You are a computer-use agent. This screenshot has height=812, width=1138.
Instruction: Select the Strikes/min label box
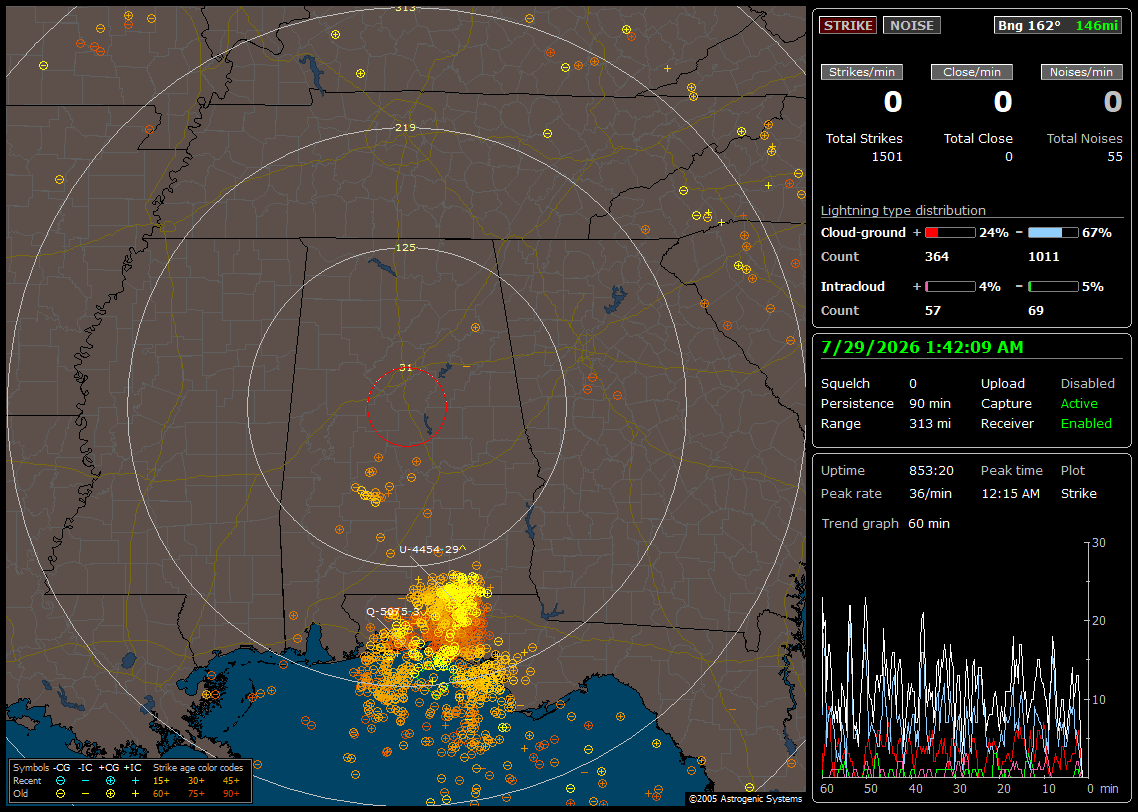[x=861, y=72]
